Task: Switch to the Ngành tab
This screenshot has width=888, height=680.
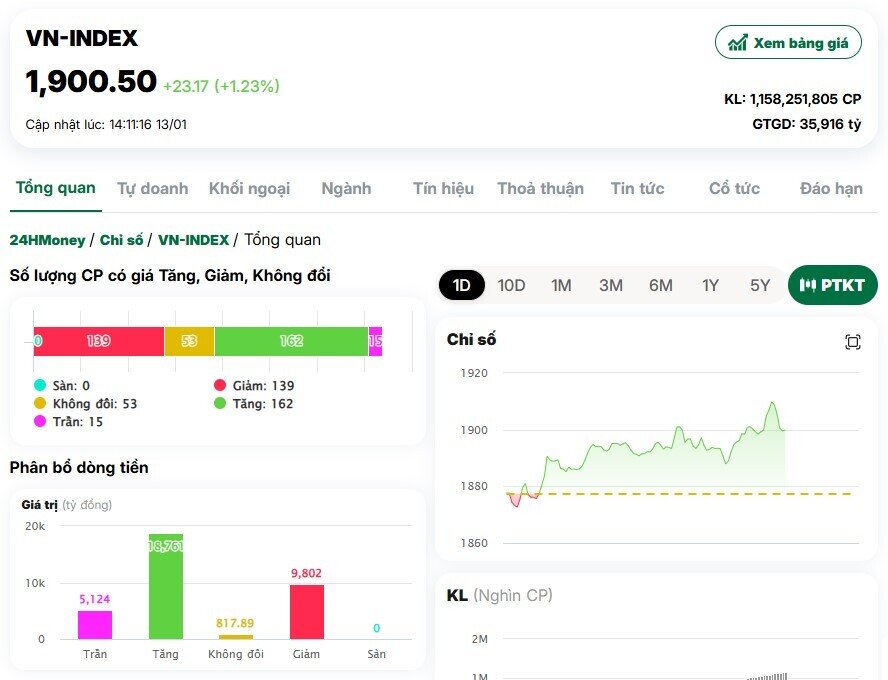Action: pos(345,188)
